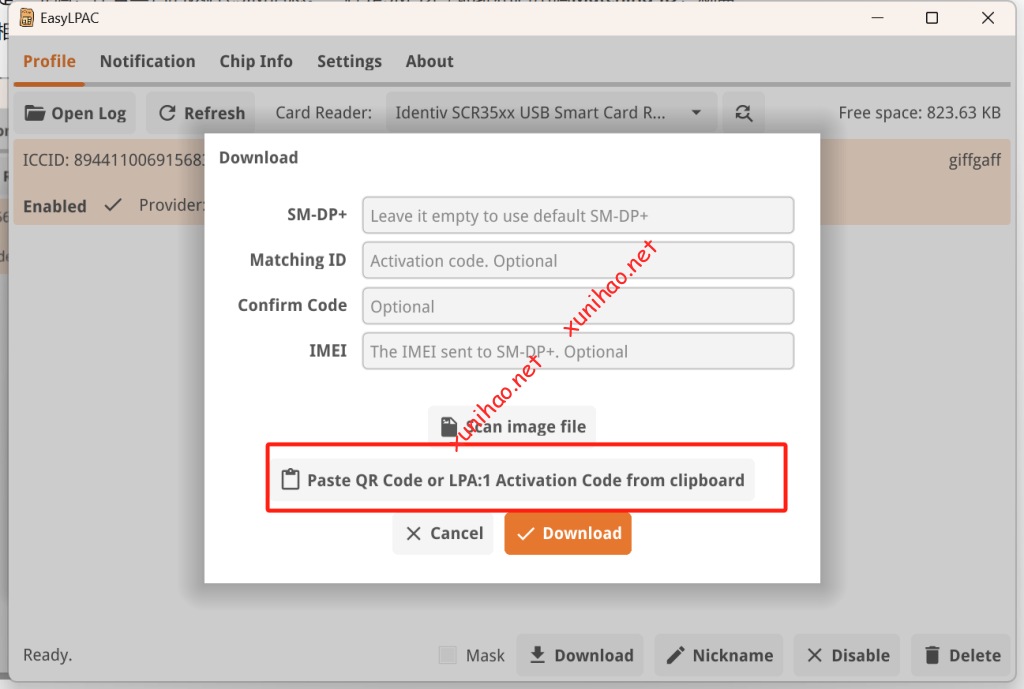1024x689 pixels.
Task: Click the card reader rescan icon
Action: (743, 113)
